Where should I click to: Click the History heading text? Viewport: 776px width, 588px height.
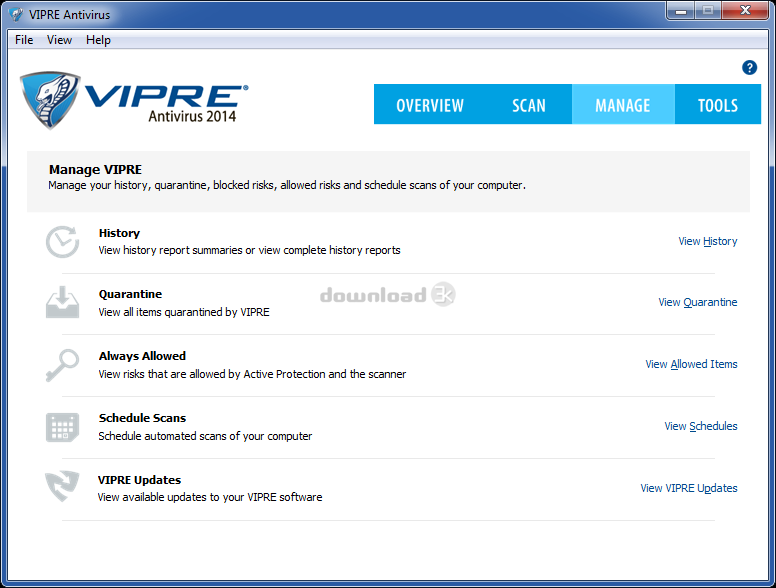coord(119,233)
